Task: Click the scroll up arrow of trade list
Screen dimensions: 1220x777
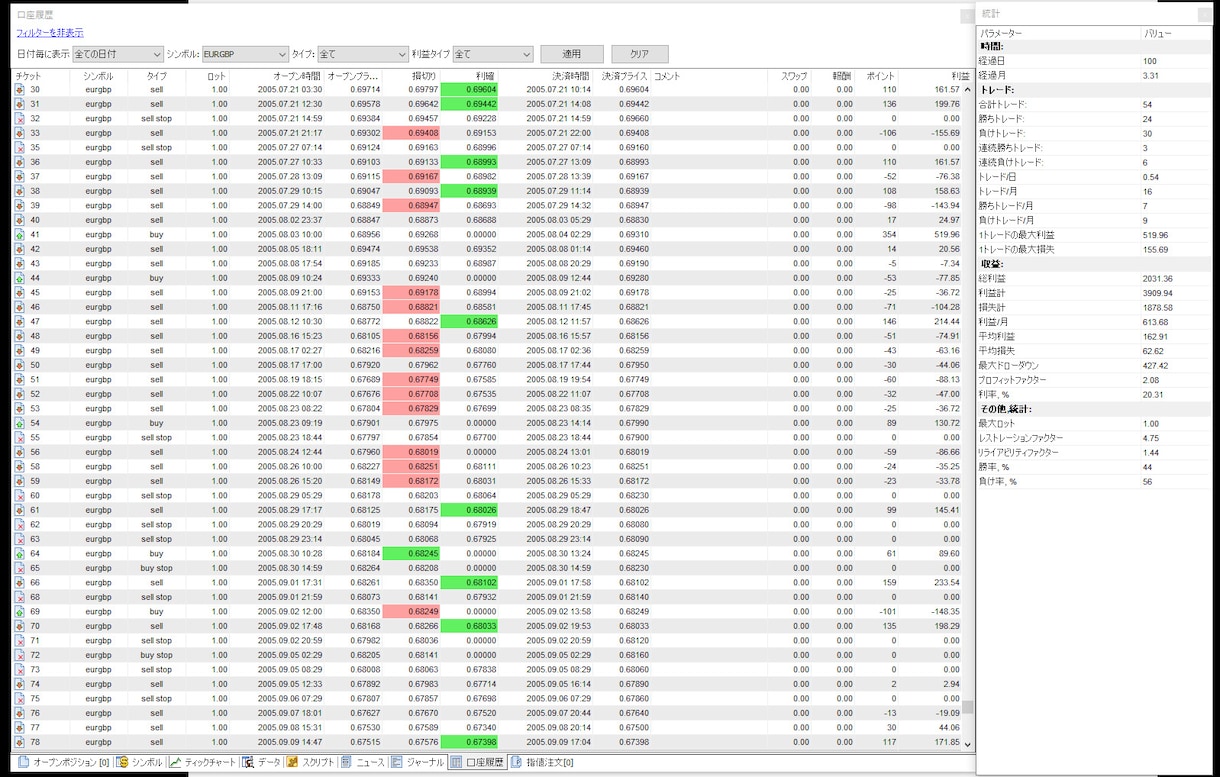Action: click(x=967, y=90)
